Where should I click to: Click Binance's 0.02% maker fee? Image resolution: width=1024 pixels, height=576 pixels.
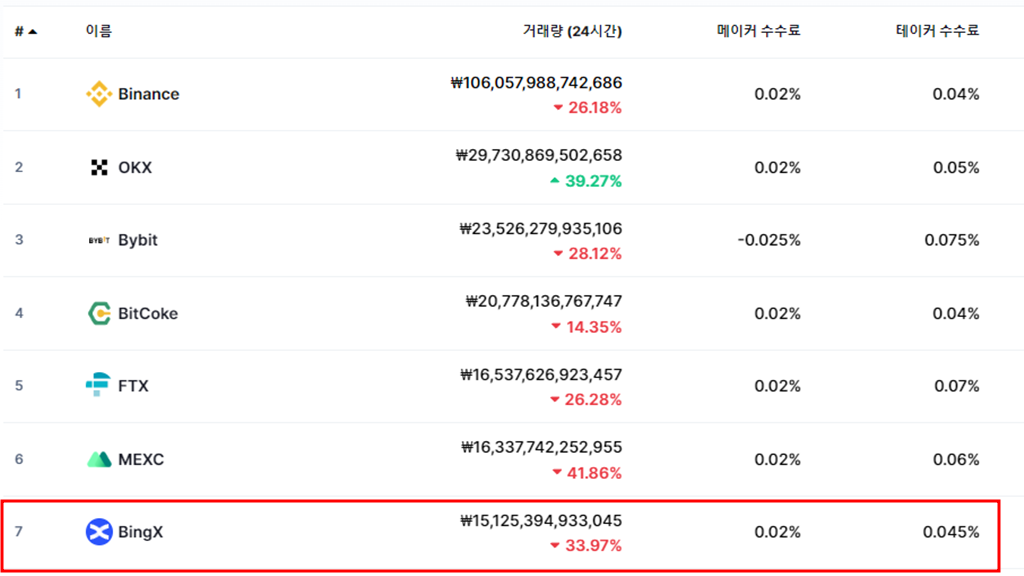tap(777, 94)
